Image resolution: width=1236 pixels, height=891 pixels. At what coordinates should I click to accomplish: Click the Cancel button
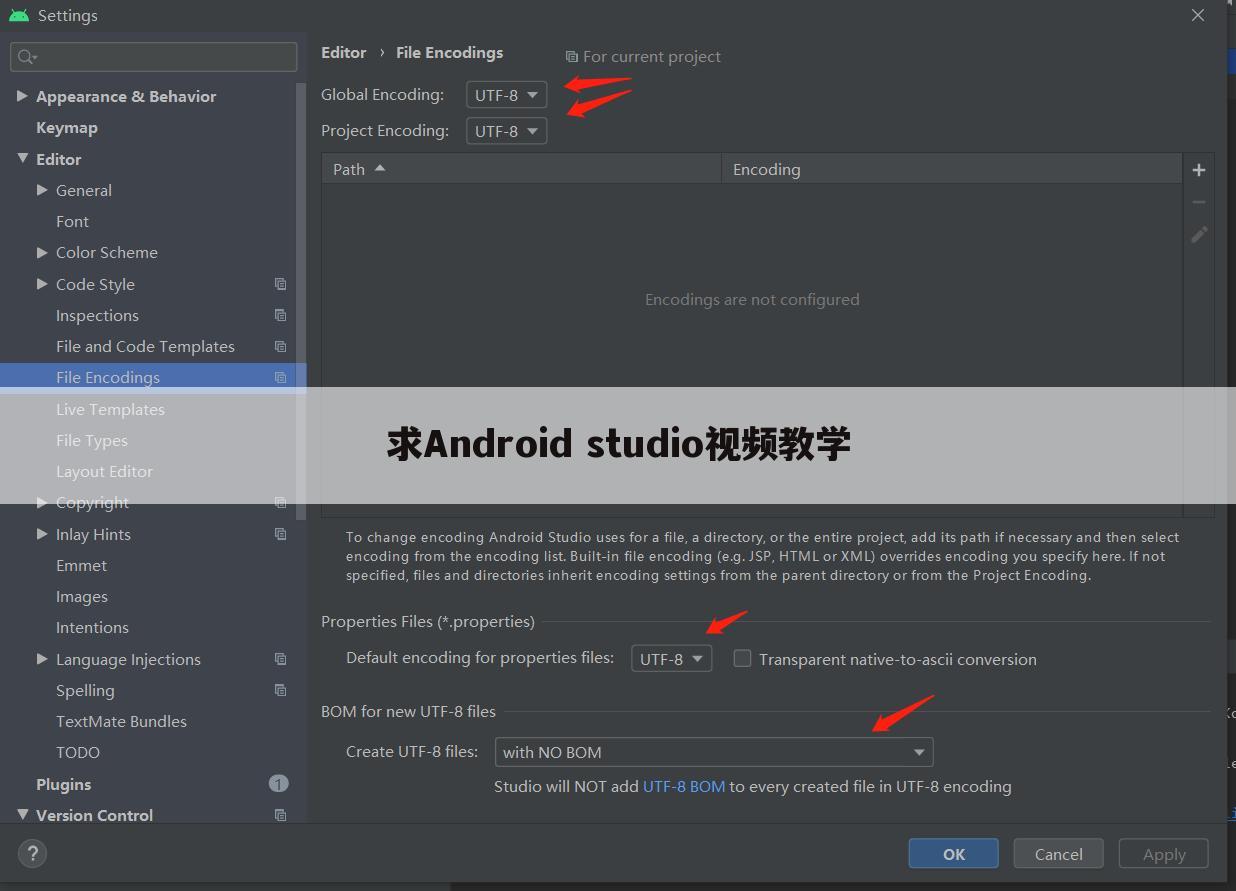pos(1058,854)
